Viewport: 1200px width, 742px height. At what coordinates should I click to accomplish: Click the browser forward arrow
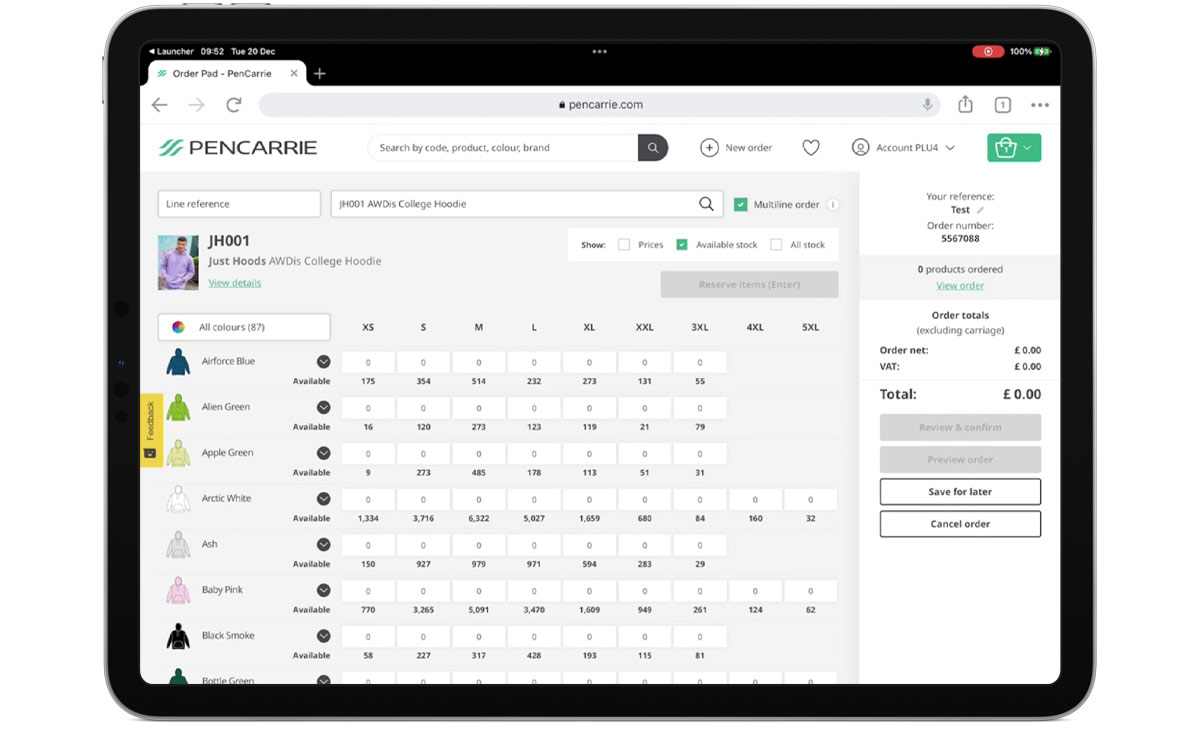click(196, 105)
